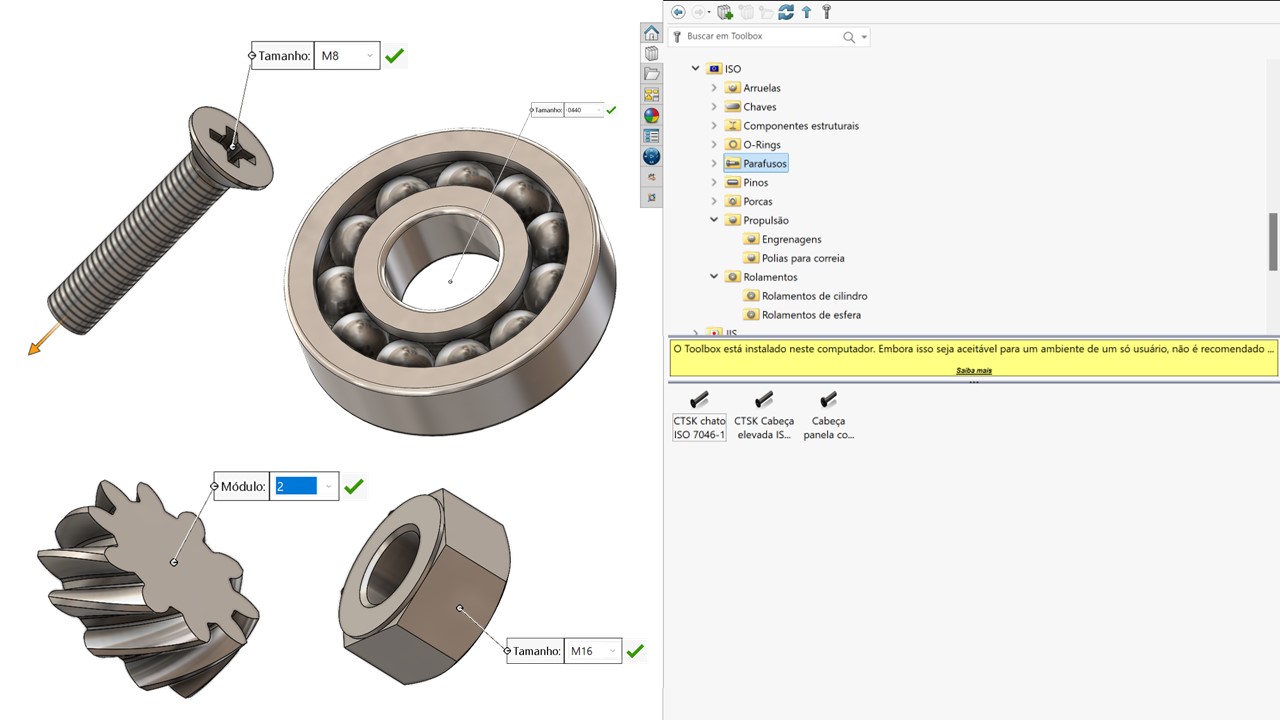1280x720 pixels.
Task: Expand the Arruelas folder
Action: tap(714, 88)
